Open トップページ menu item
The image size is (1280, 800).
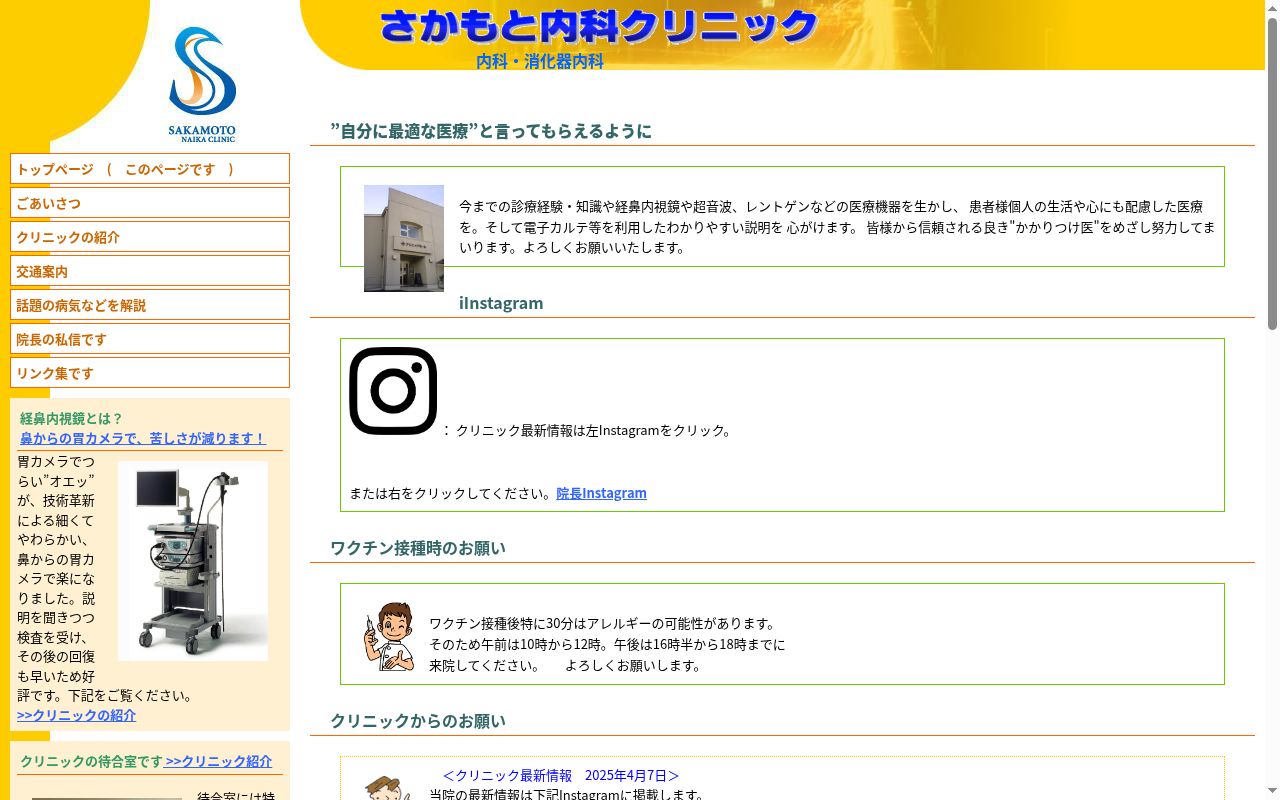tap(150, 169)
